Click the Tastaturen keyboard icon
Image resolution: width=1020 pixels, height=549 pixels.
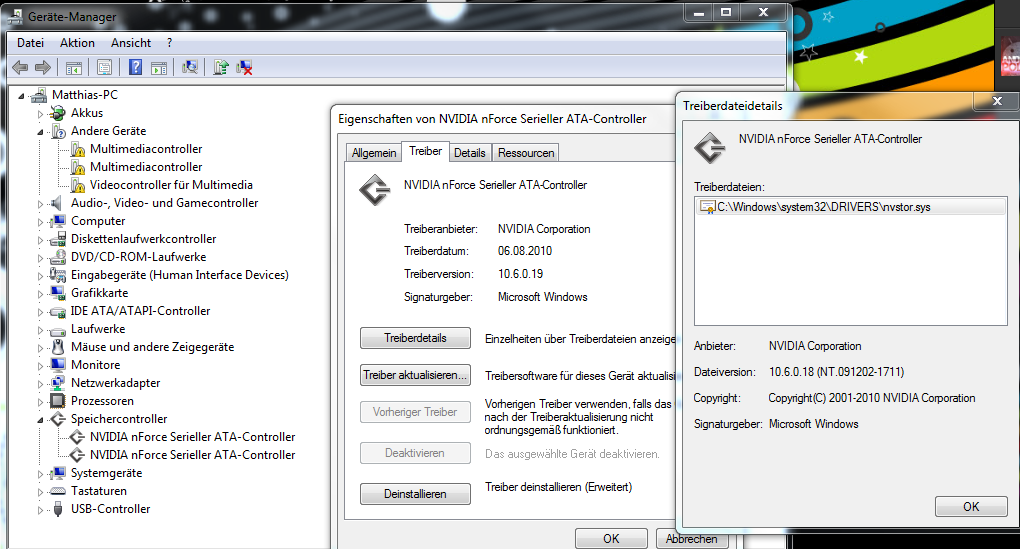click(58, 491)
